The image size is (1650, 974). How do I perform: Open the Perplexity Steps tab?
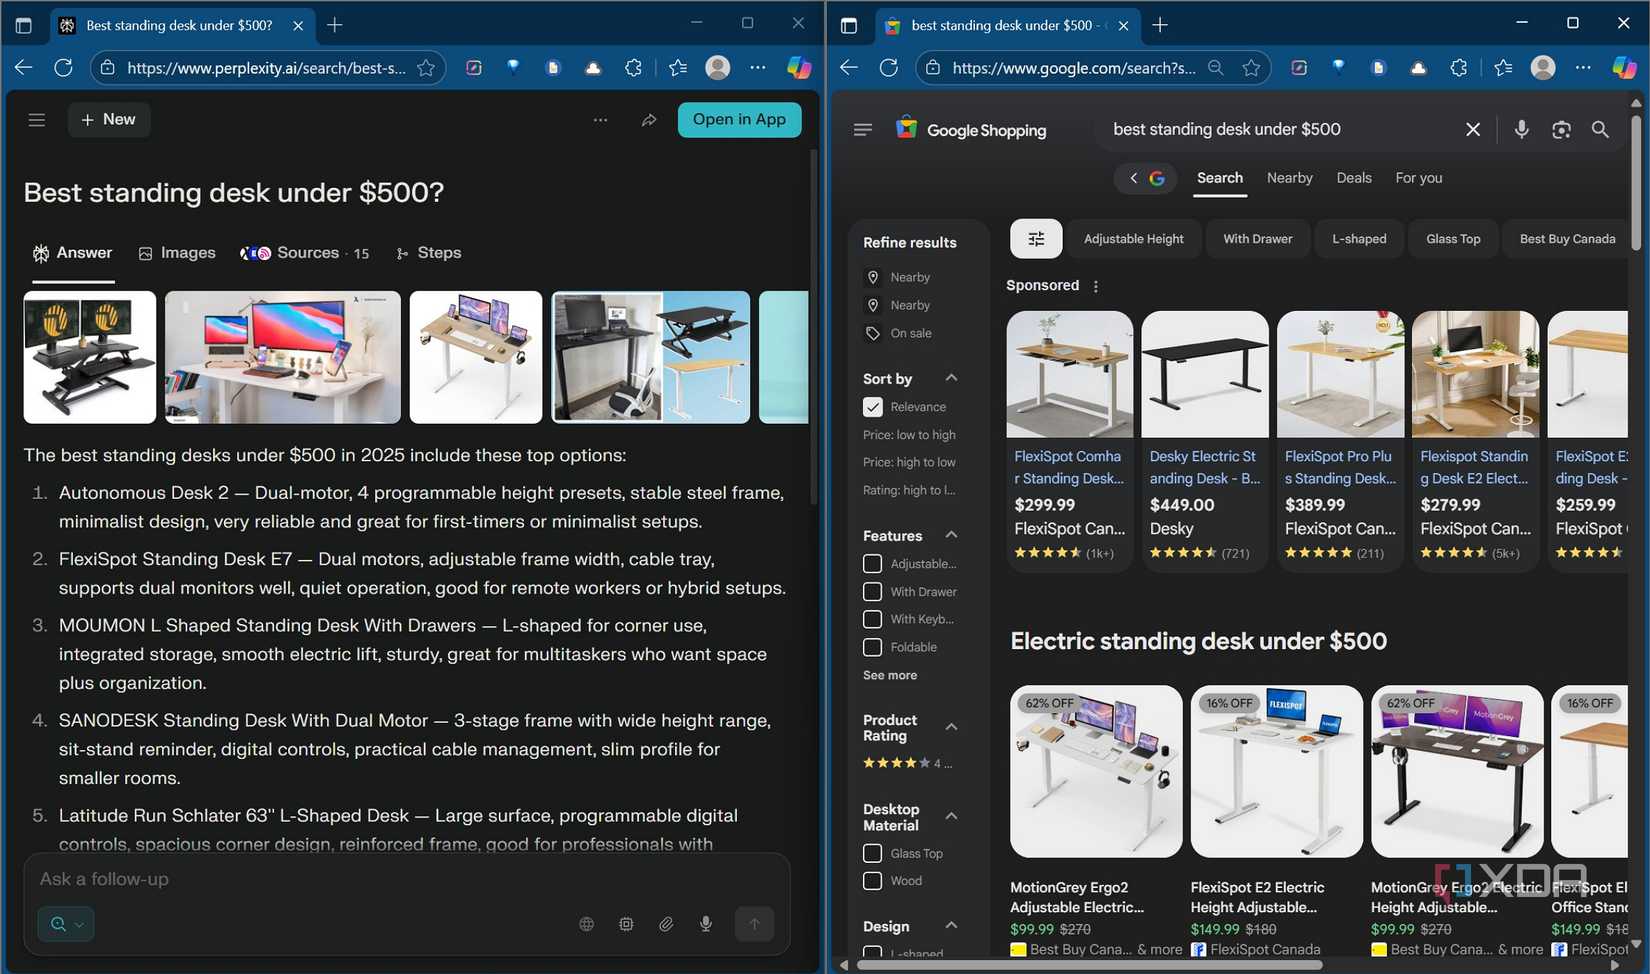pos(428,253)
